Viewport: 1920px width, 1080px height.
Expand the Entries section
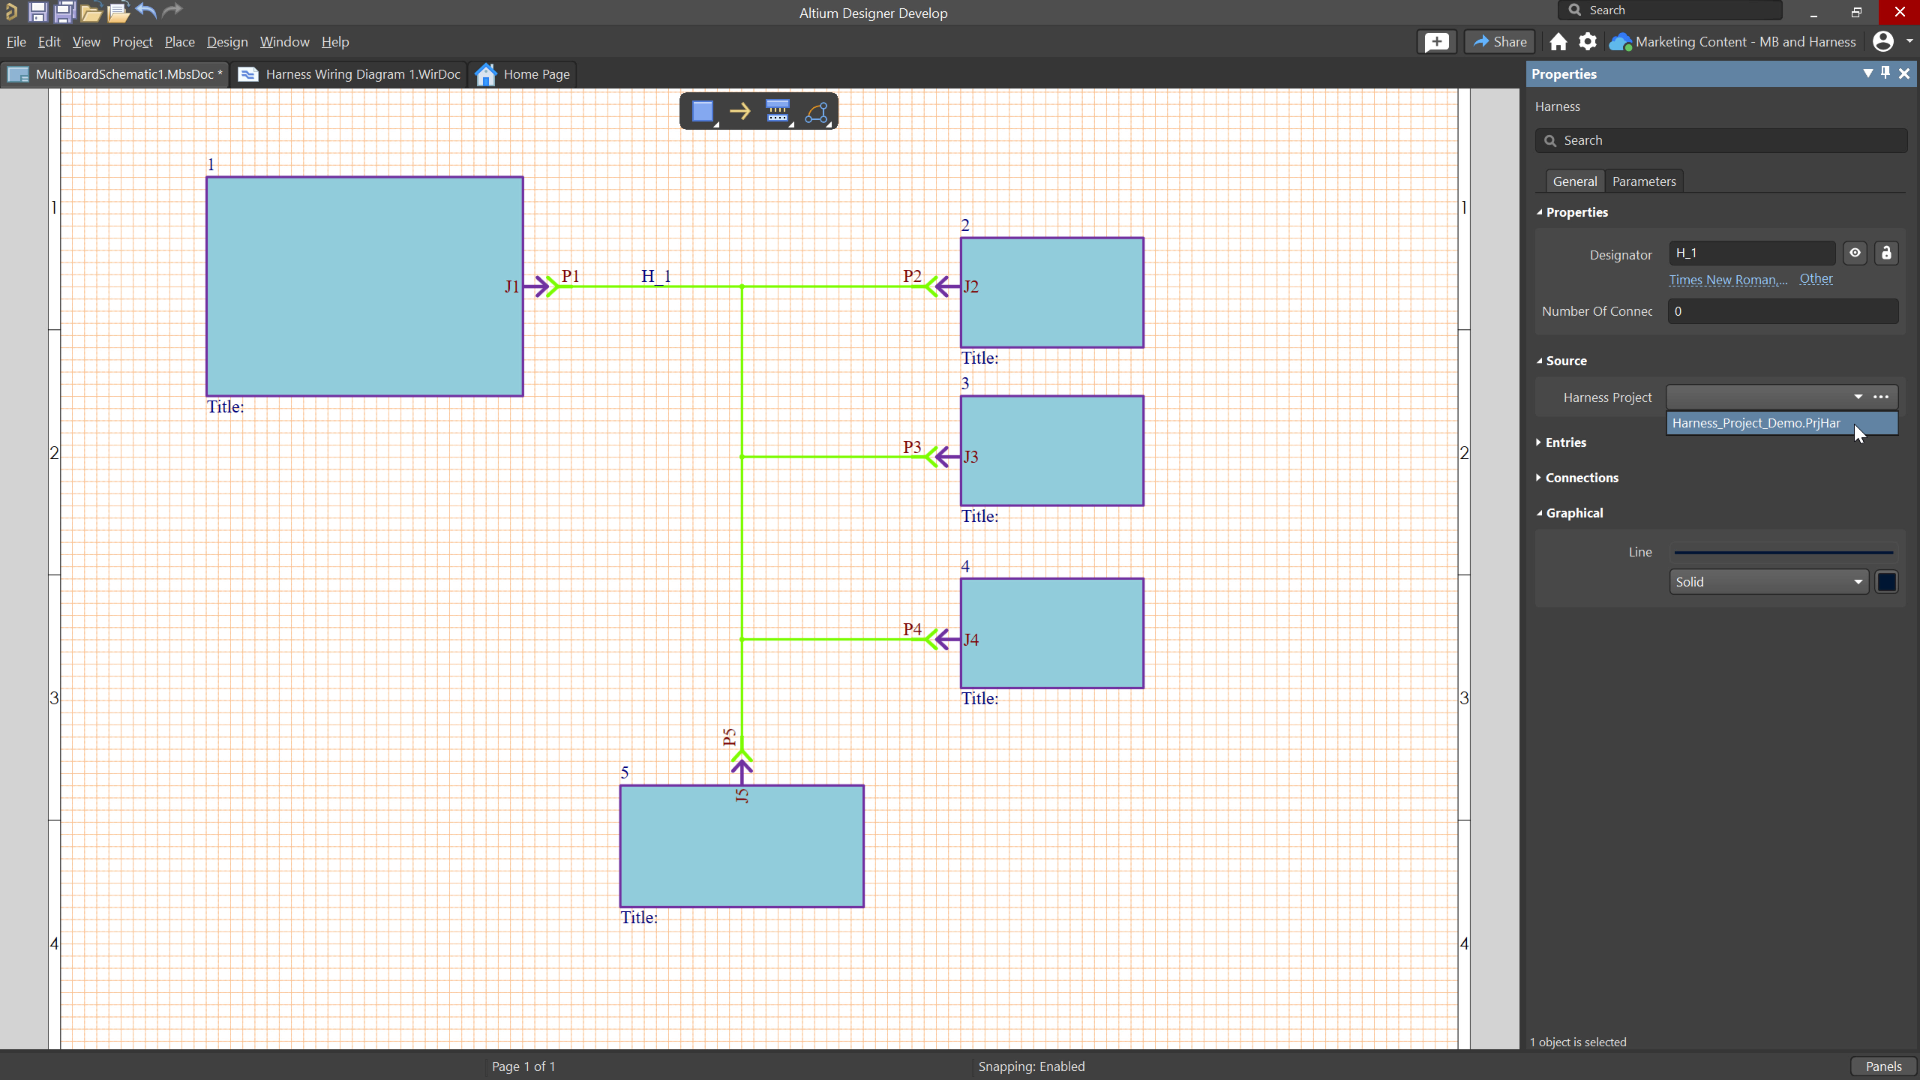pos(1565,442)
